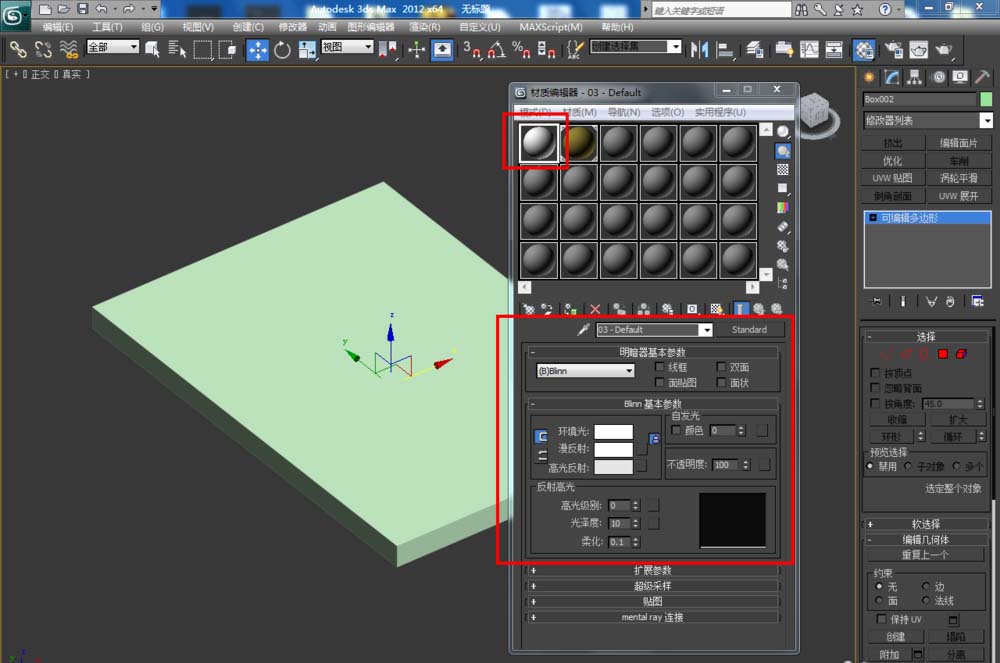
Task: Click the render teapot icon
Action: [917, 49]
